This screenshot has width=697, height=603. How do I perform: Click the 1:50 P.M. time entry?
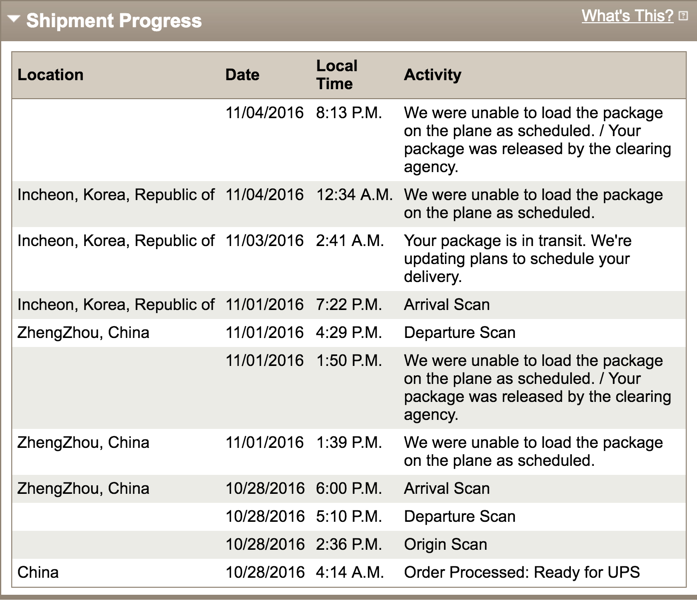[349, 360]
